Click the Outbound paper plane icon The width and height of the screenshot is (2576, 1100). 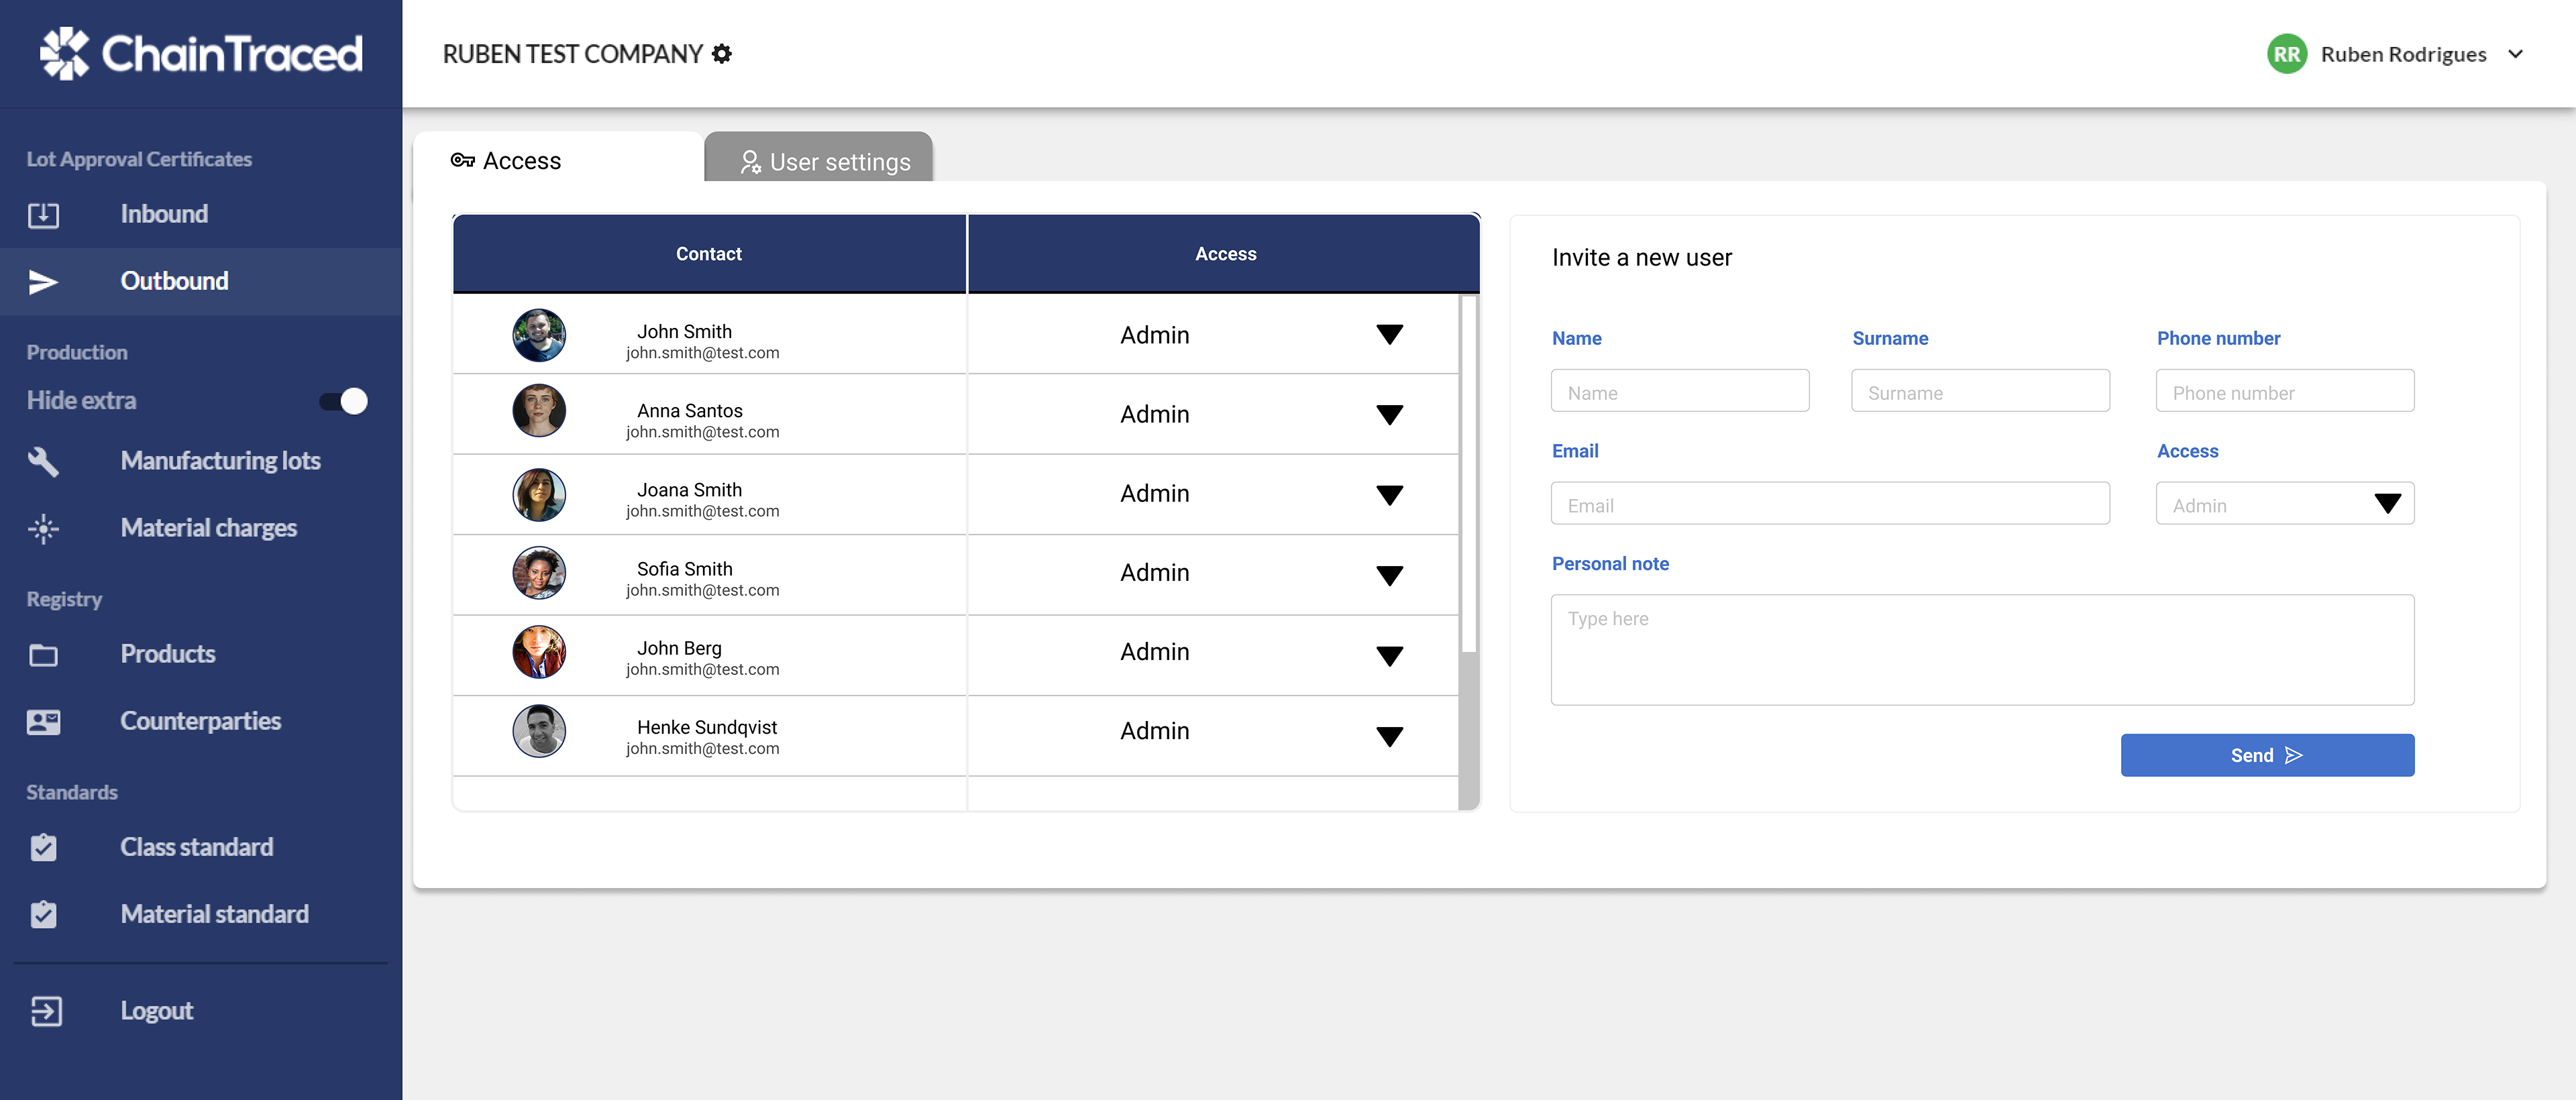click(x=43, y=282)
